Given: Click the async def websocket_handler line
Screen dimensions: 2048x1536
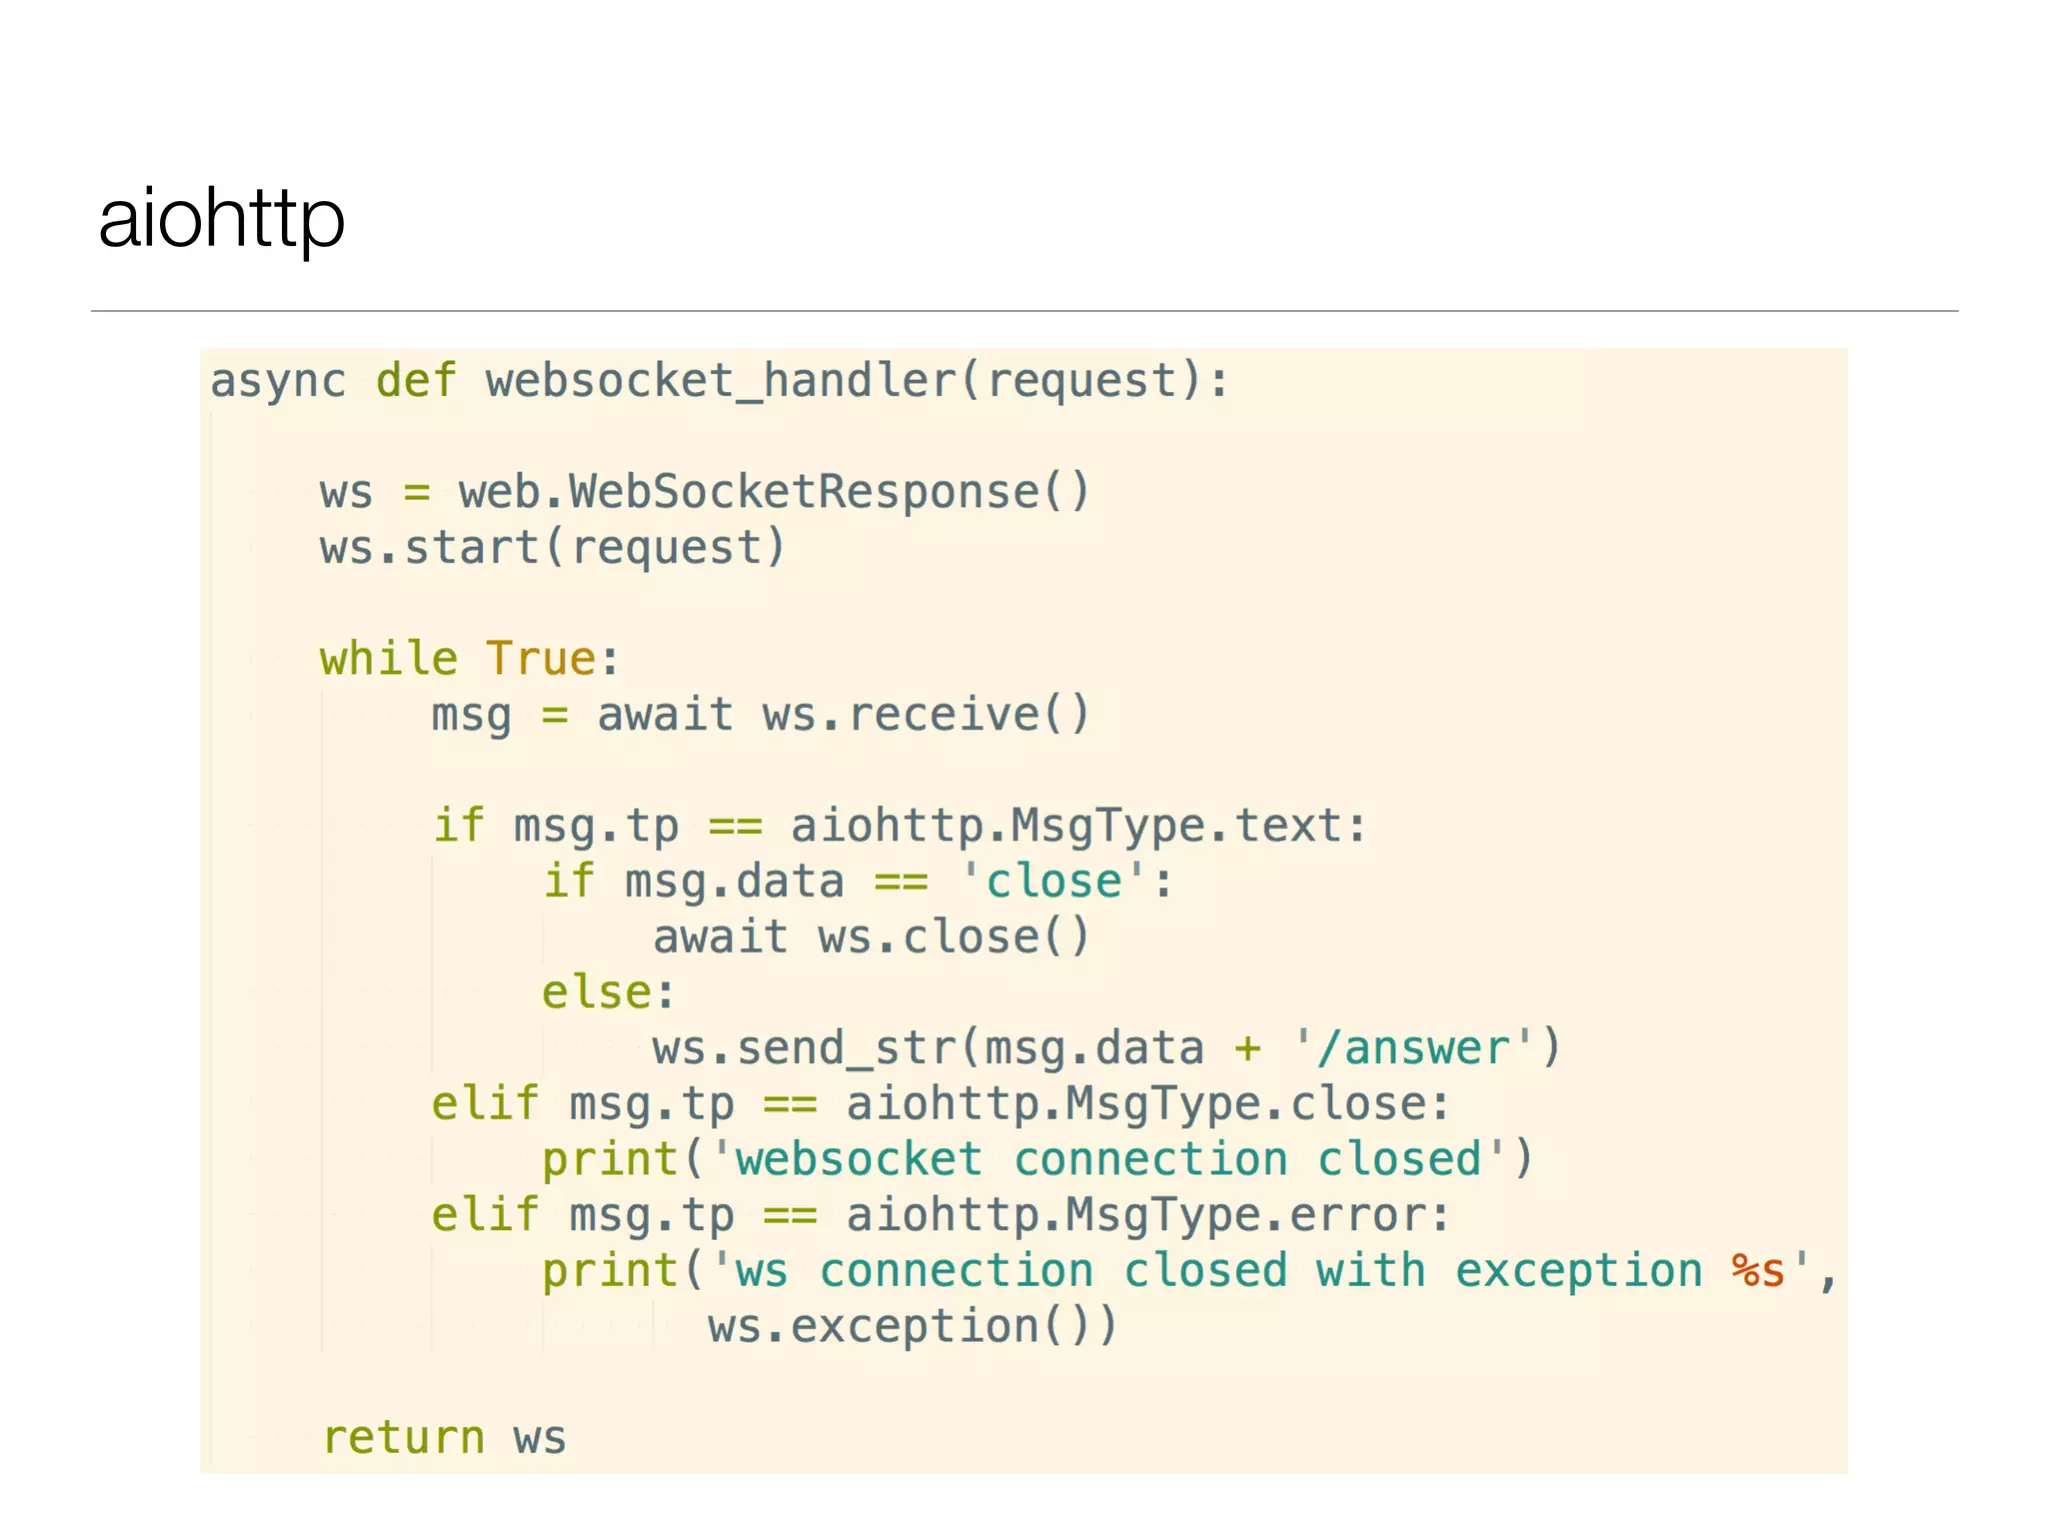Looking at the screenshot, I should point(719,382).
